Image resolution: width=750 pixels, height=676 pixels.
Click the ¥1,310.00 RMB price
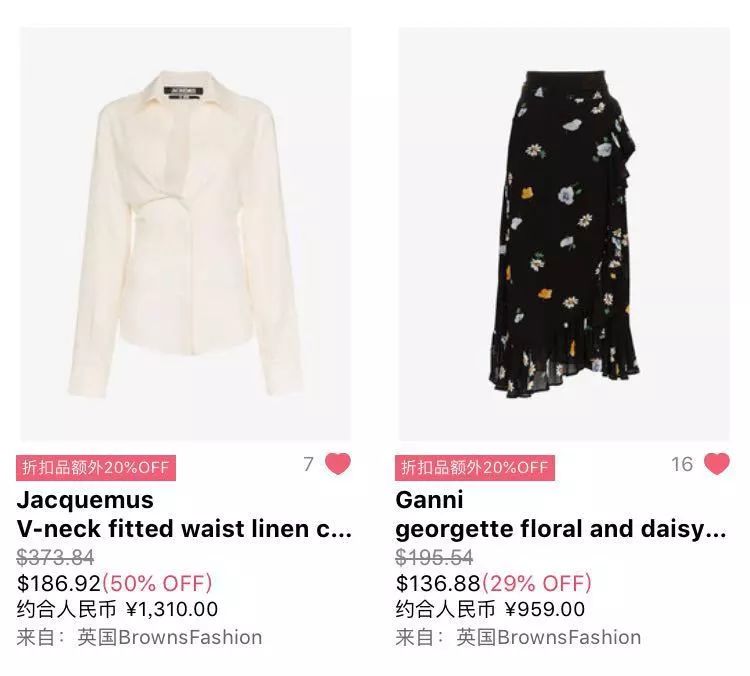172,610
